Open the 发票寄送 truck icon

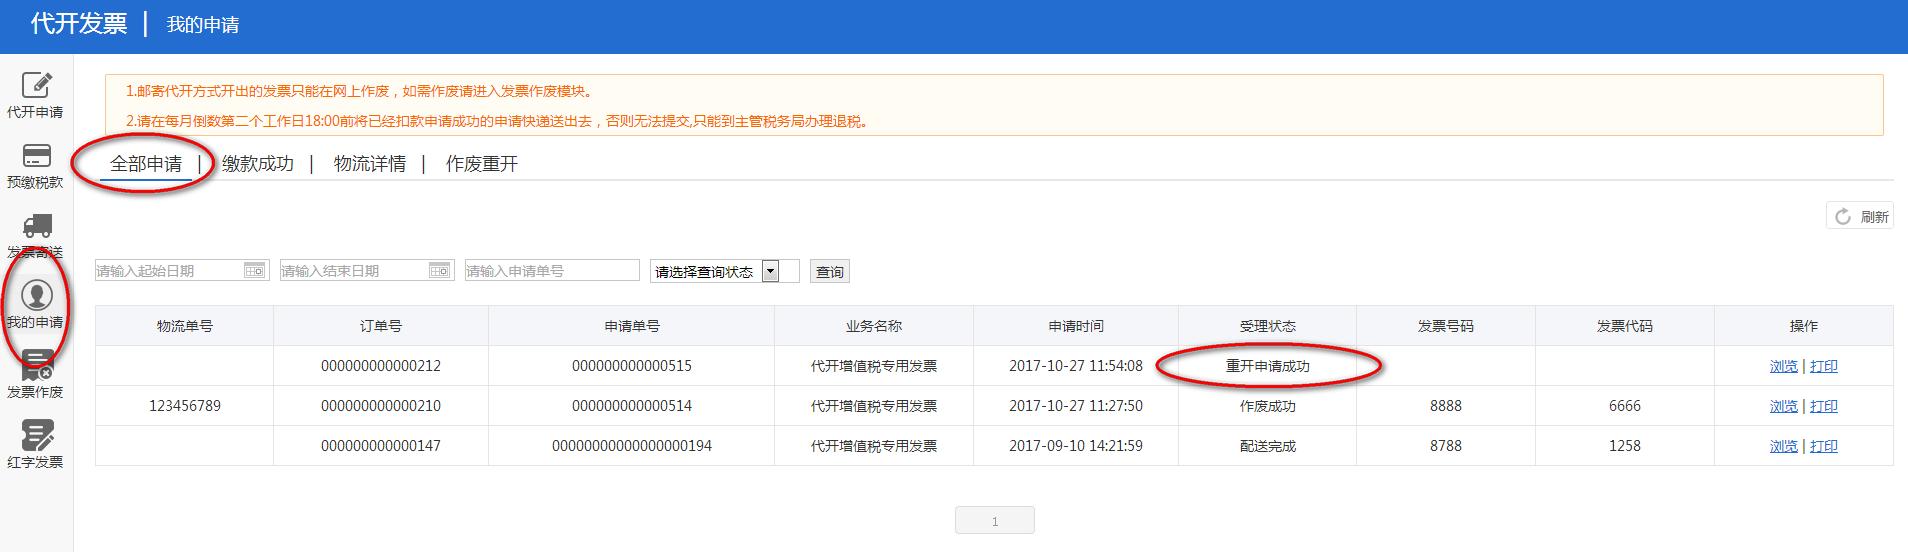pos(37,226)
